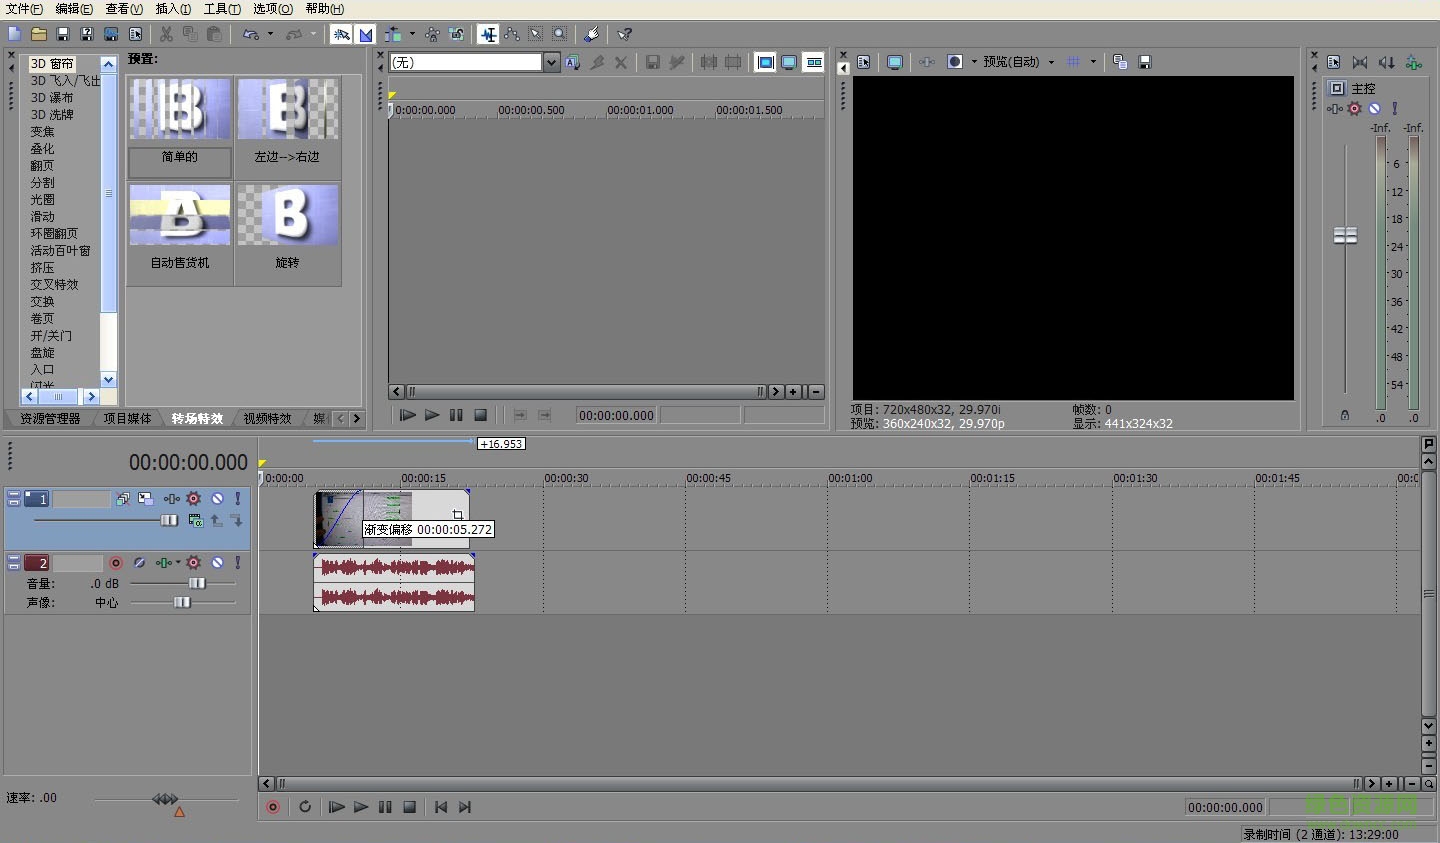Viewport: 1440px width, 843px height.
Task: Copy preview snapshot to clipboard icon
Action: [1120, 62]
